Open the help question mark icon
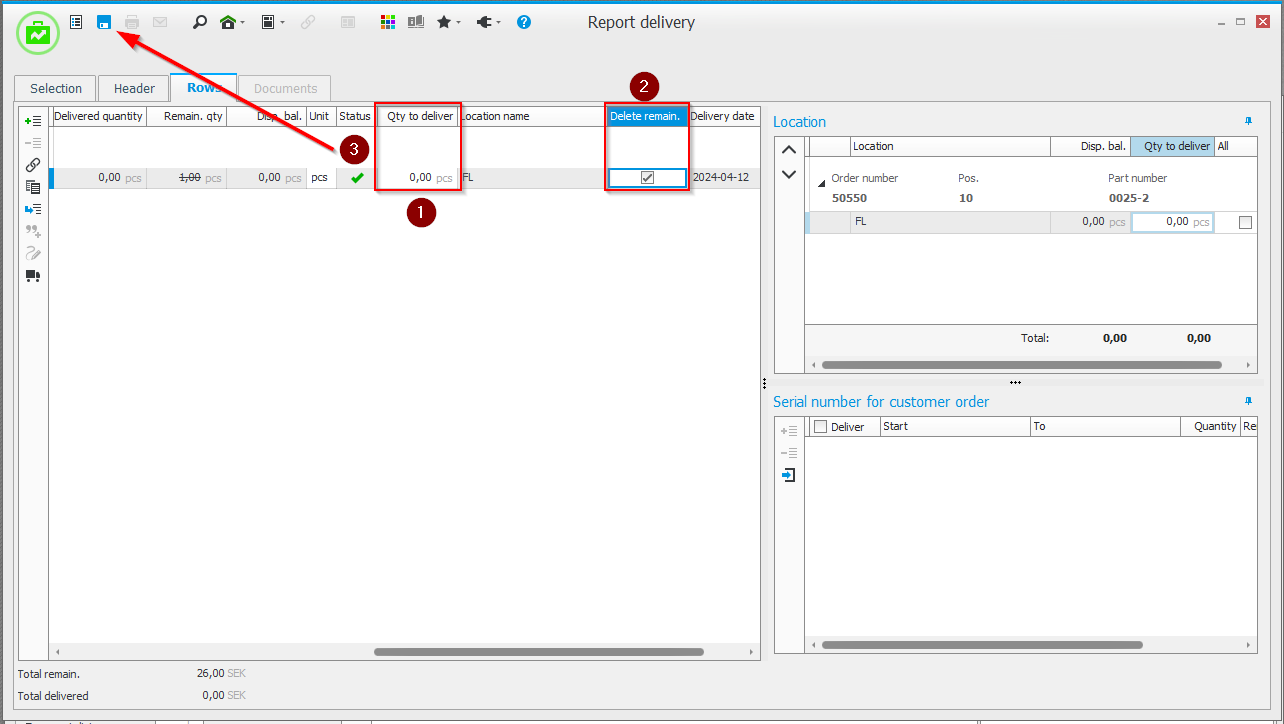The height and width of the screenshot is (724, 1284). pos(524,22)
